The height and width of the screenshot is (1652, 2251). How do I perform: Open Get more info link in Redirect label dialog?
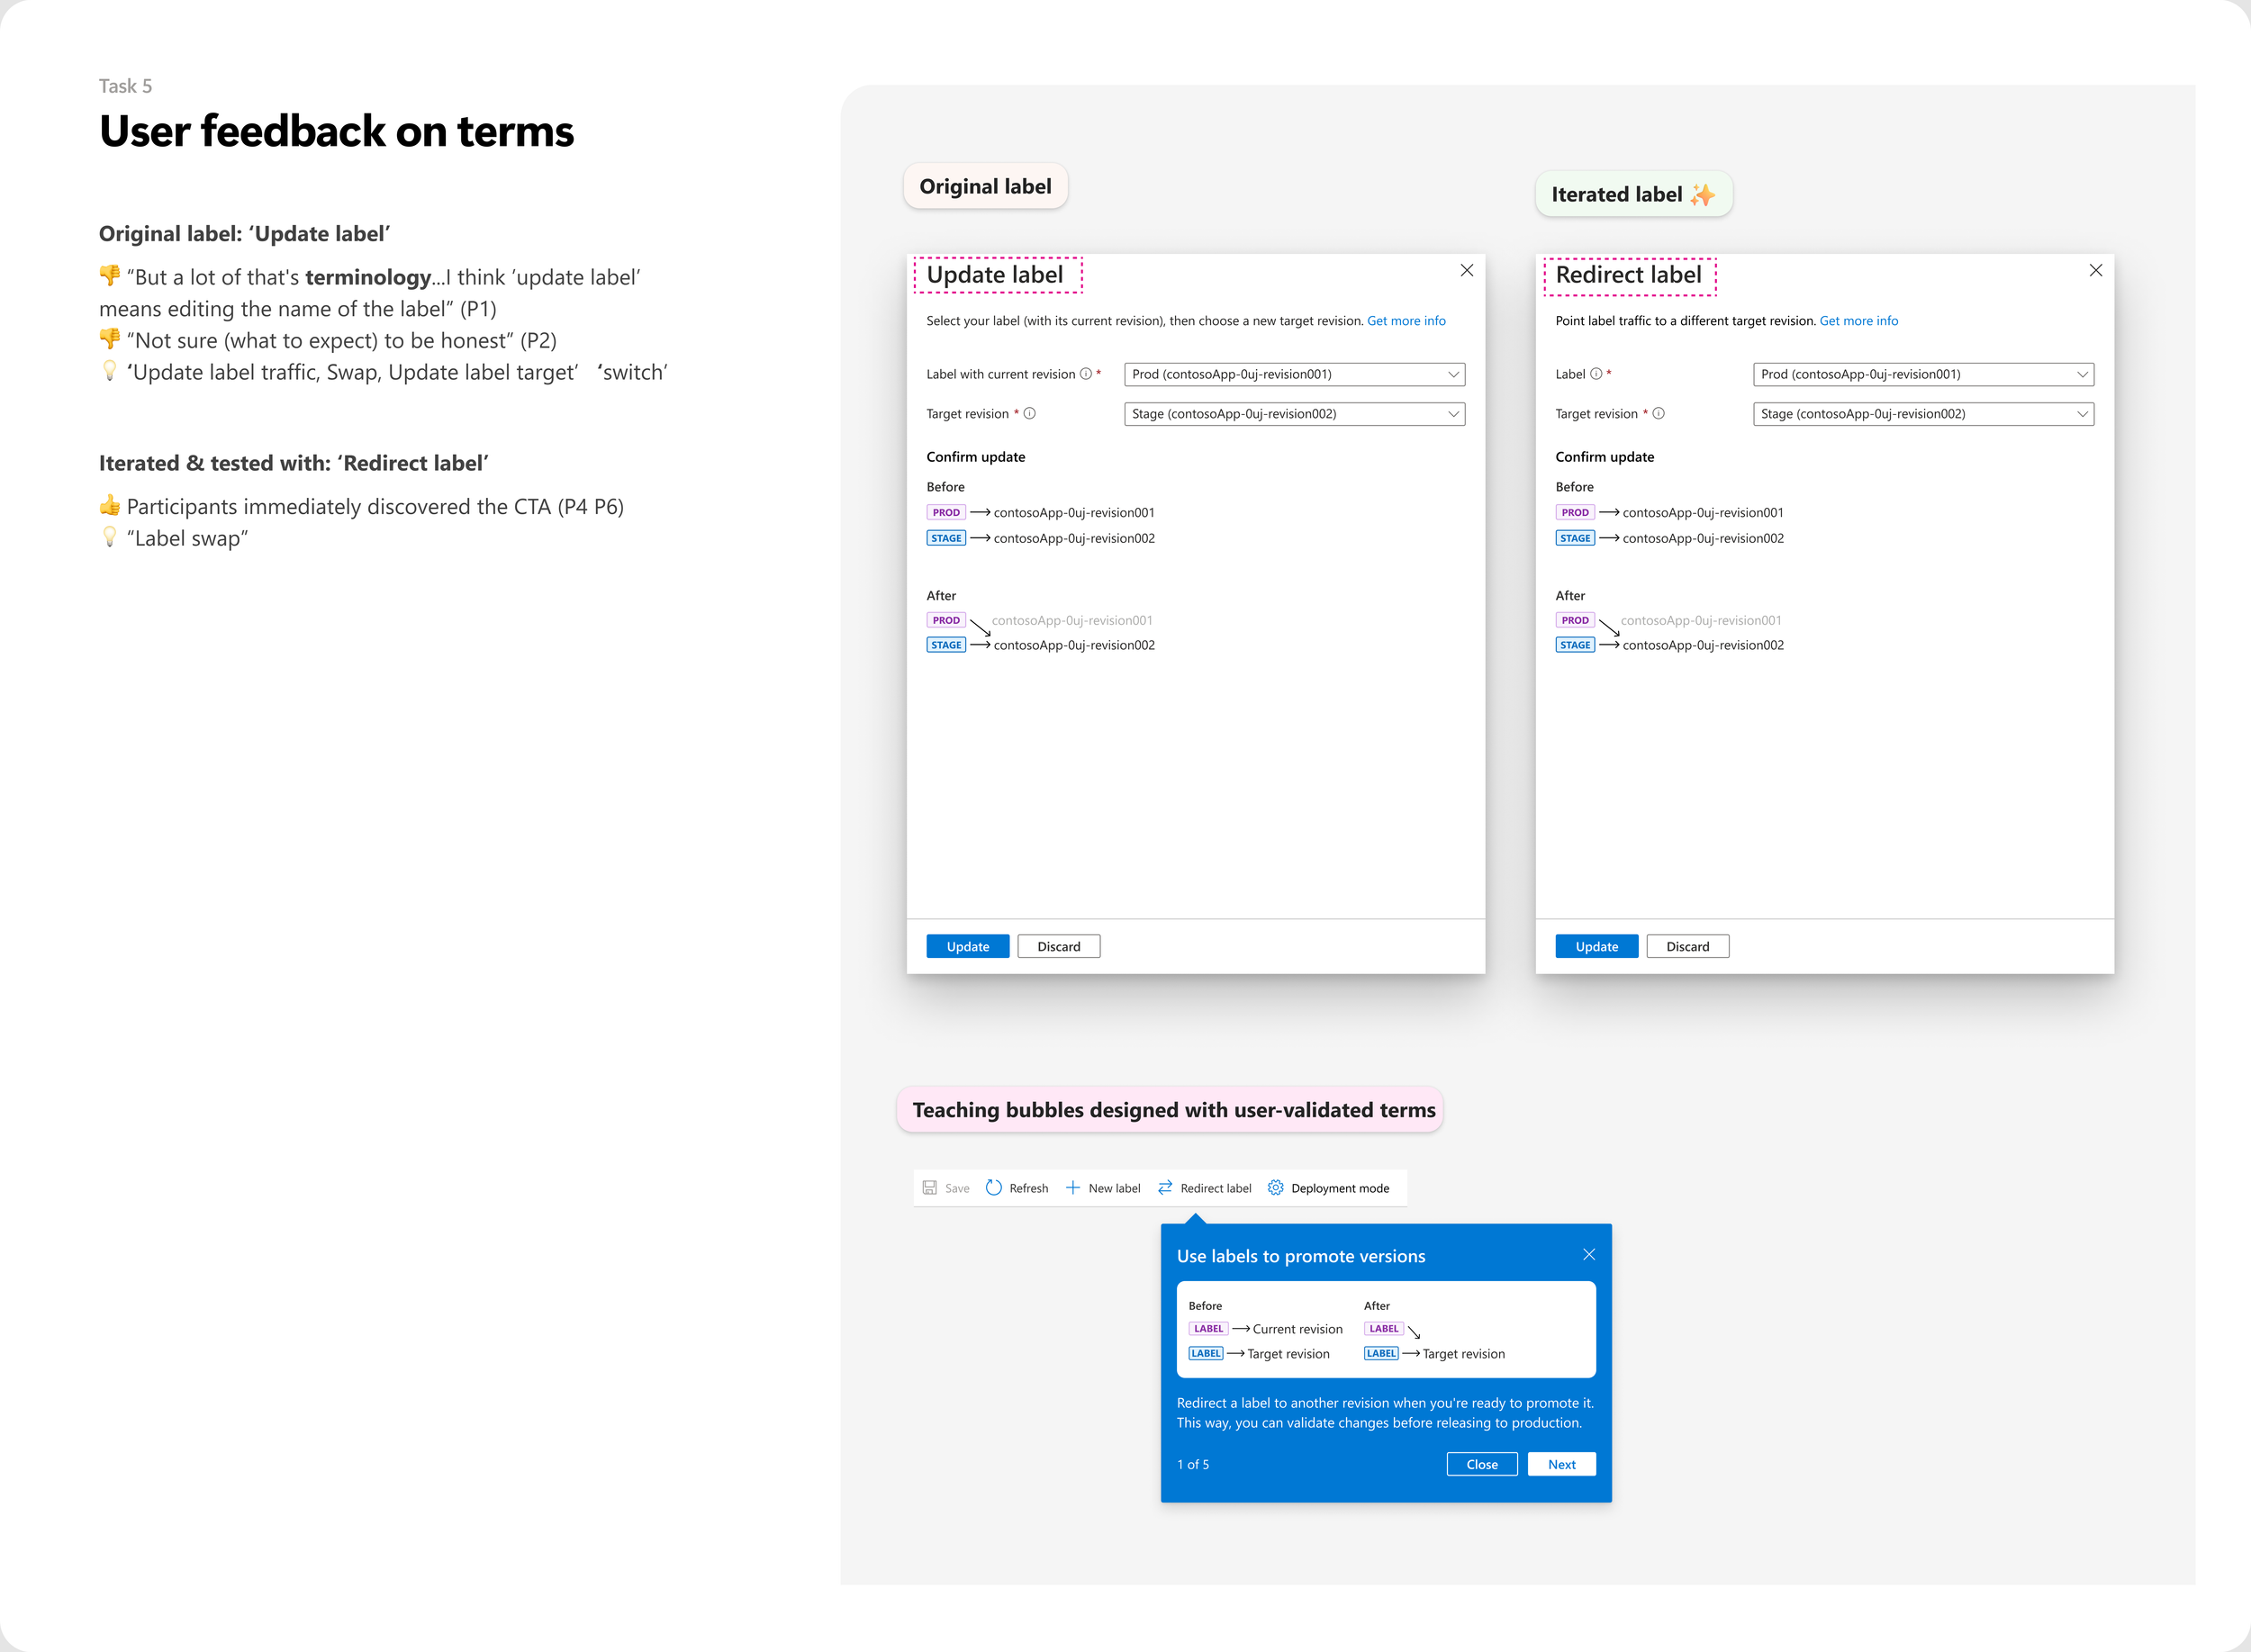click(1858, 321)
